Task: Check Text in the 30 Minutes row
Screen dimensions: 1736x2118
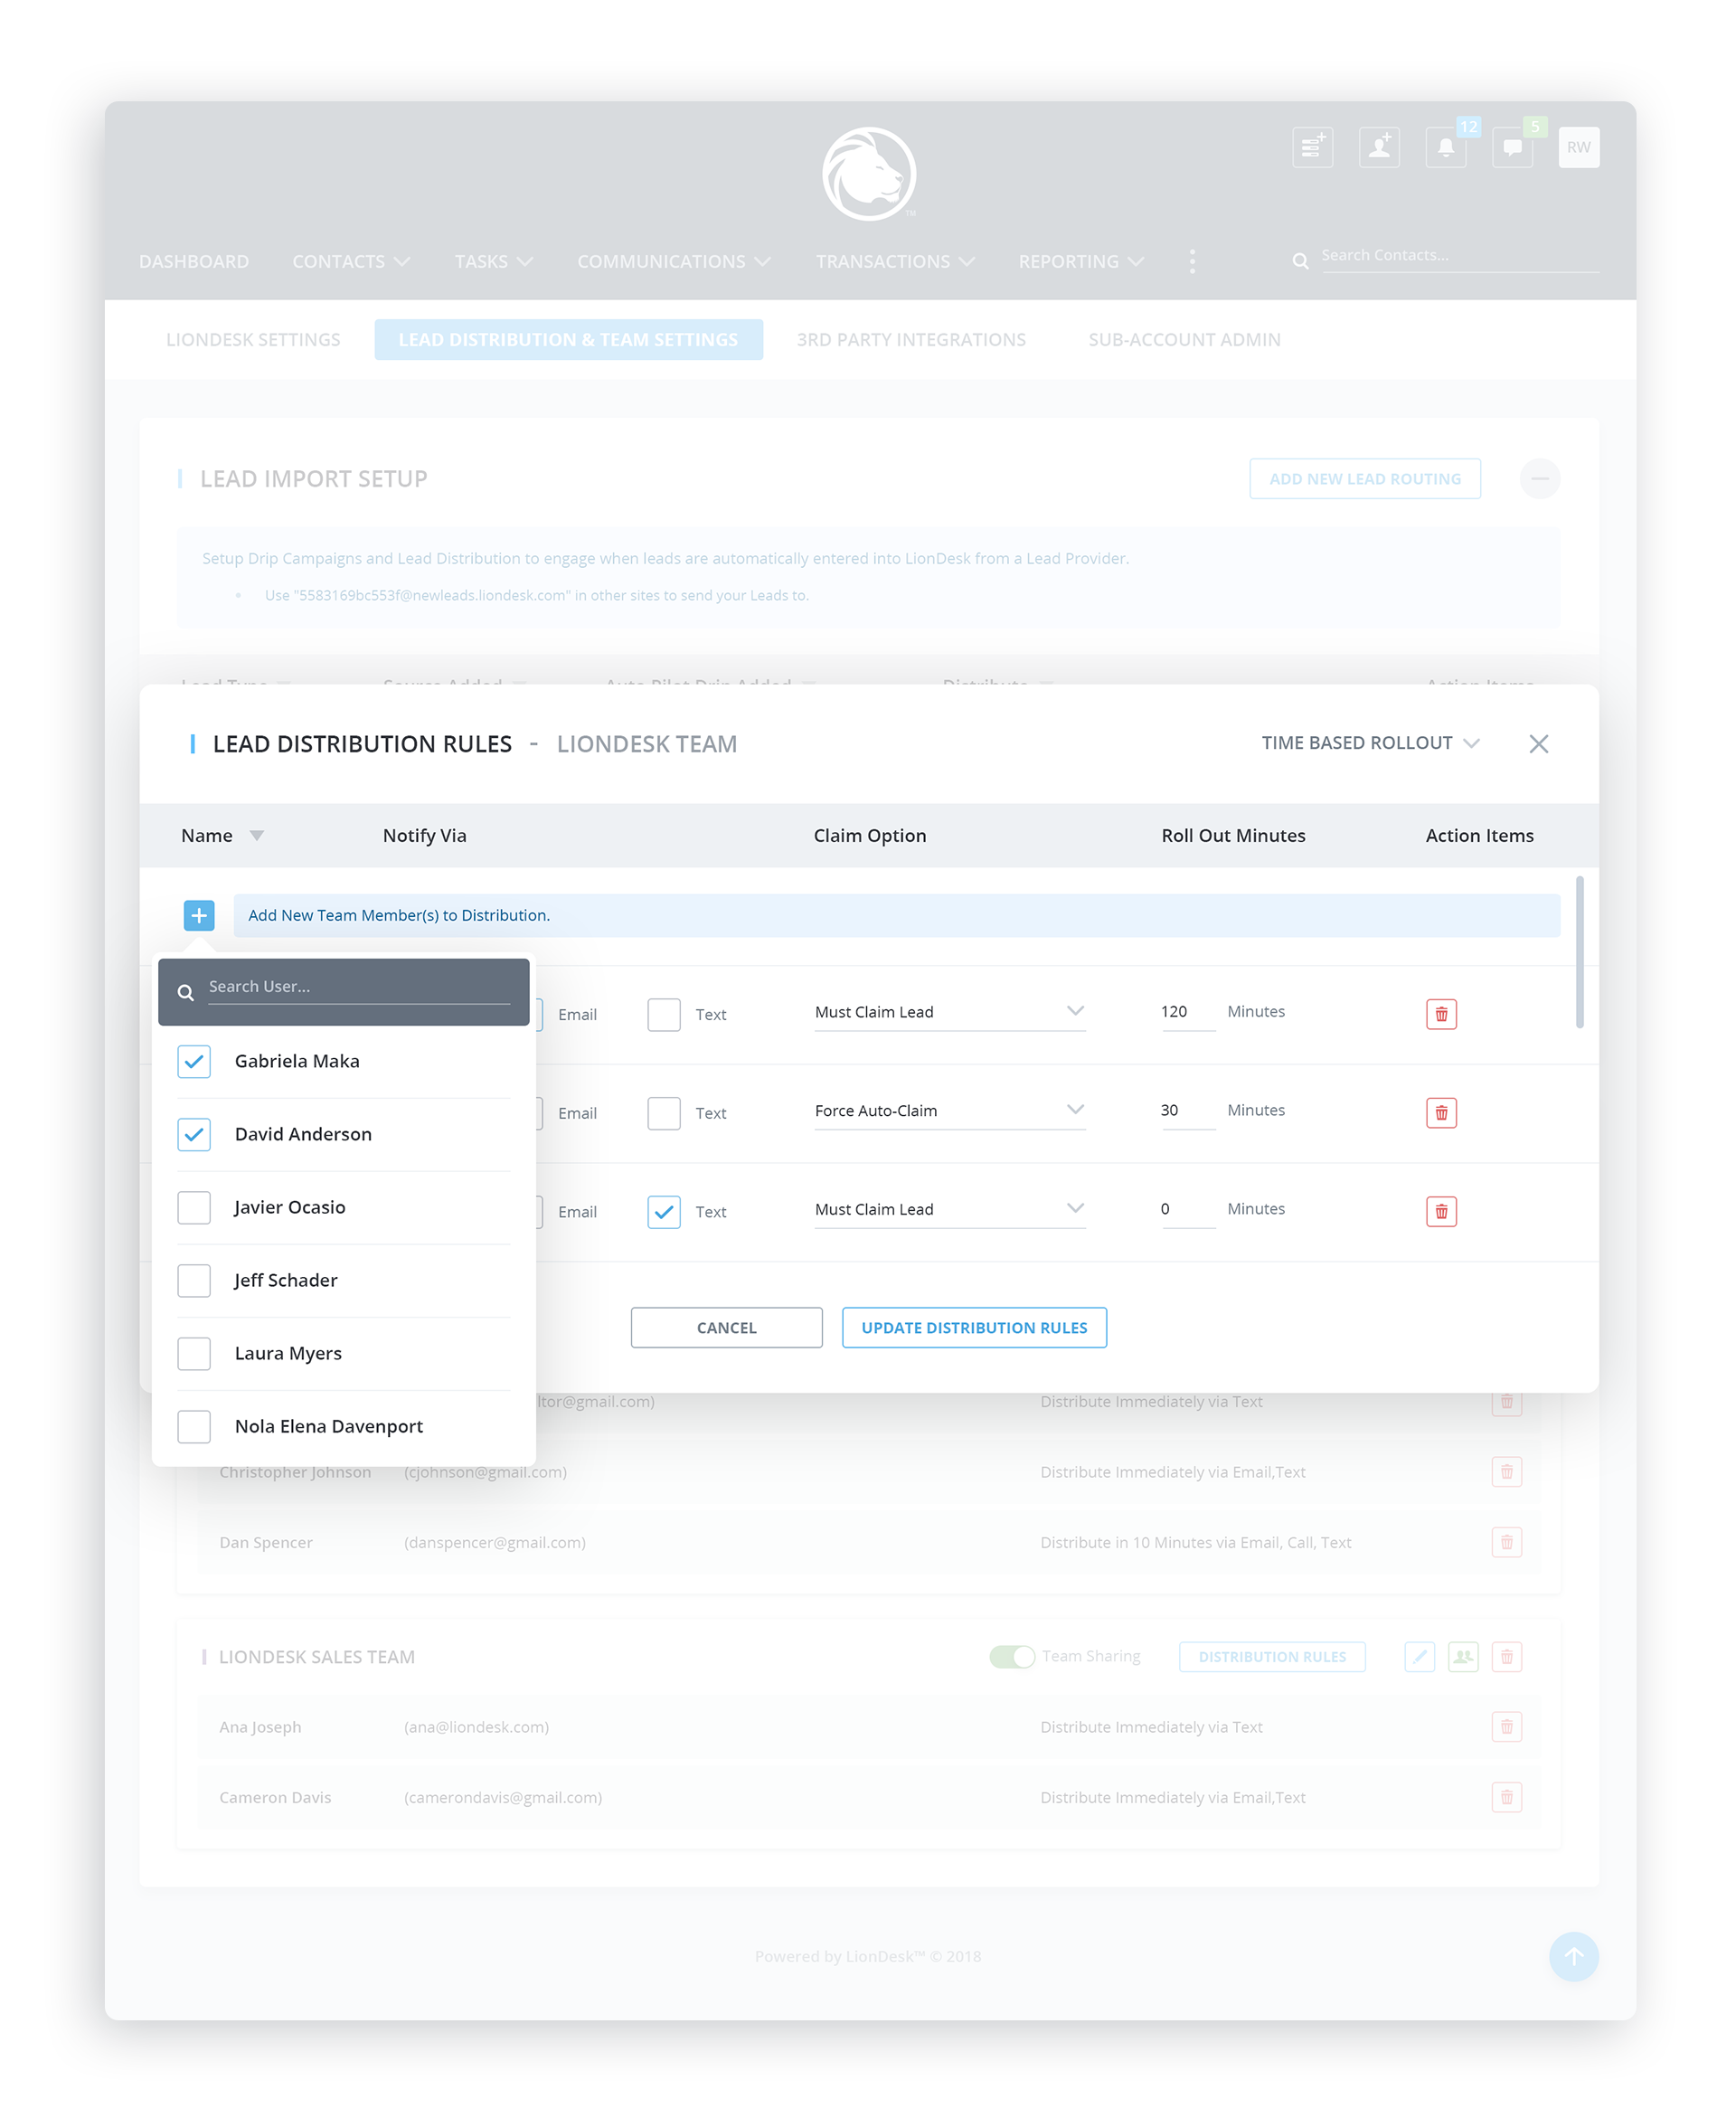Action: (664, 1113)
